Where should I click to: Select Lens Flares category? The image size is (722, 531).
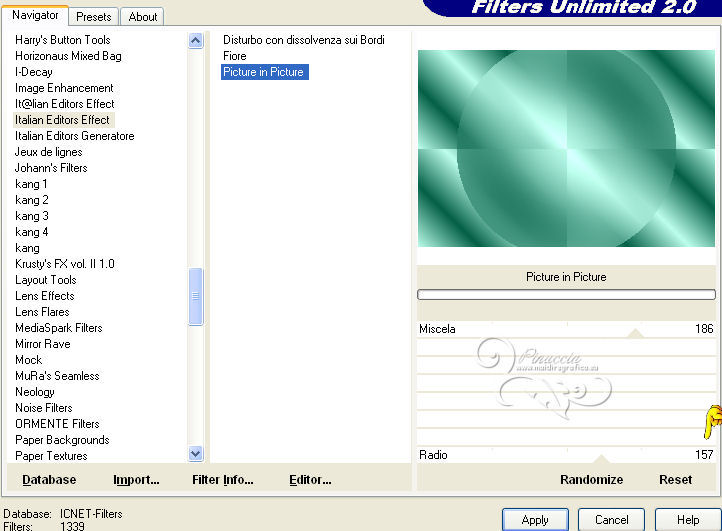(42, 312)
